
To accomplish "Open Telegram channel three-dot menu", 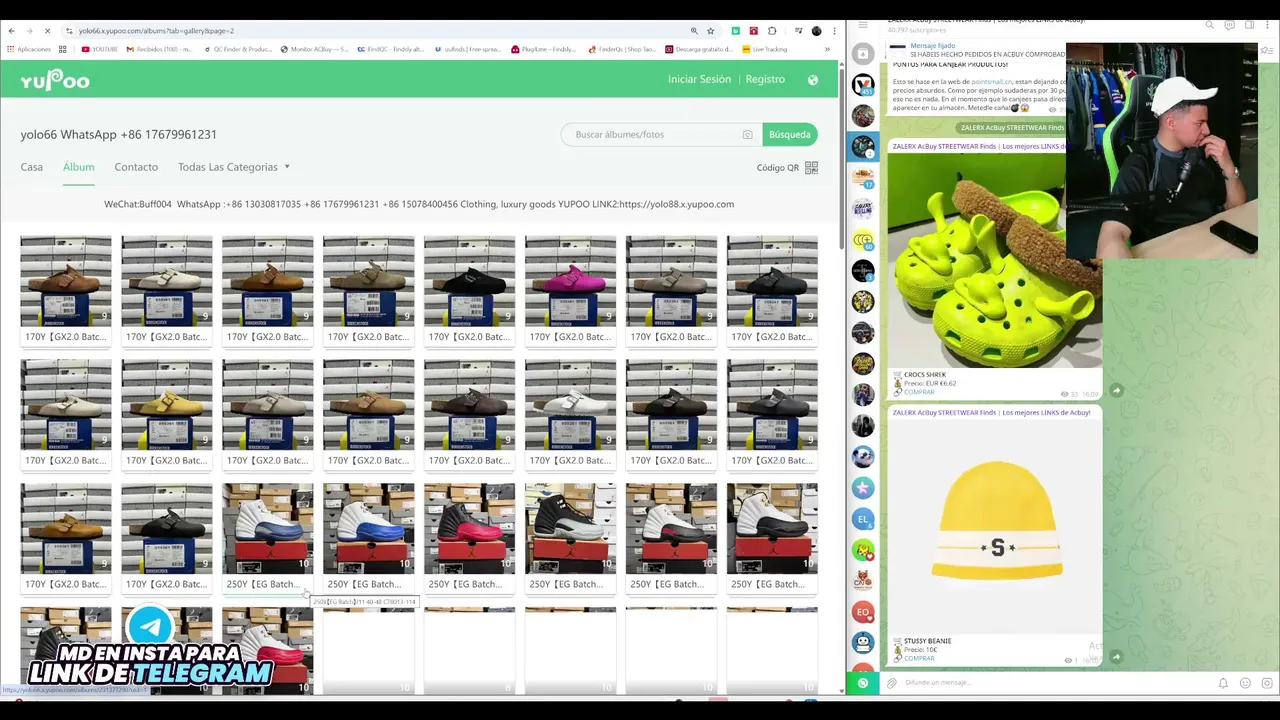I will click(x=1268, y=25).
